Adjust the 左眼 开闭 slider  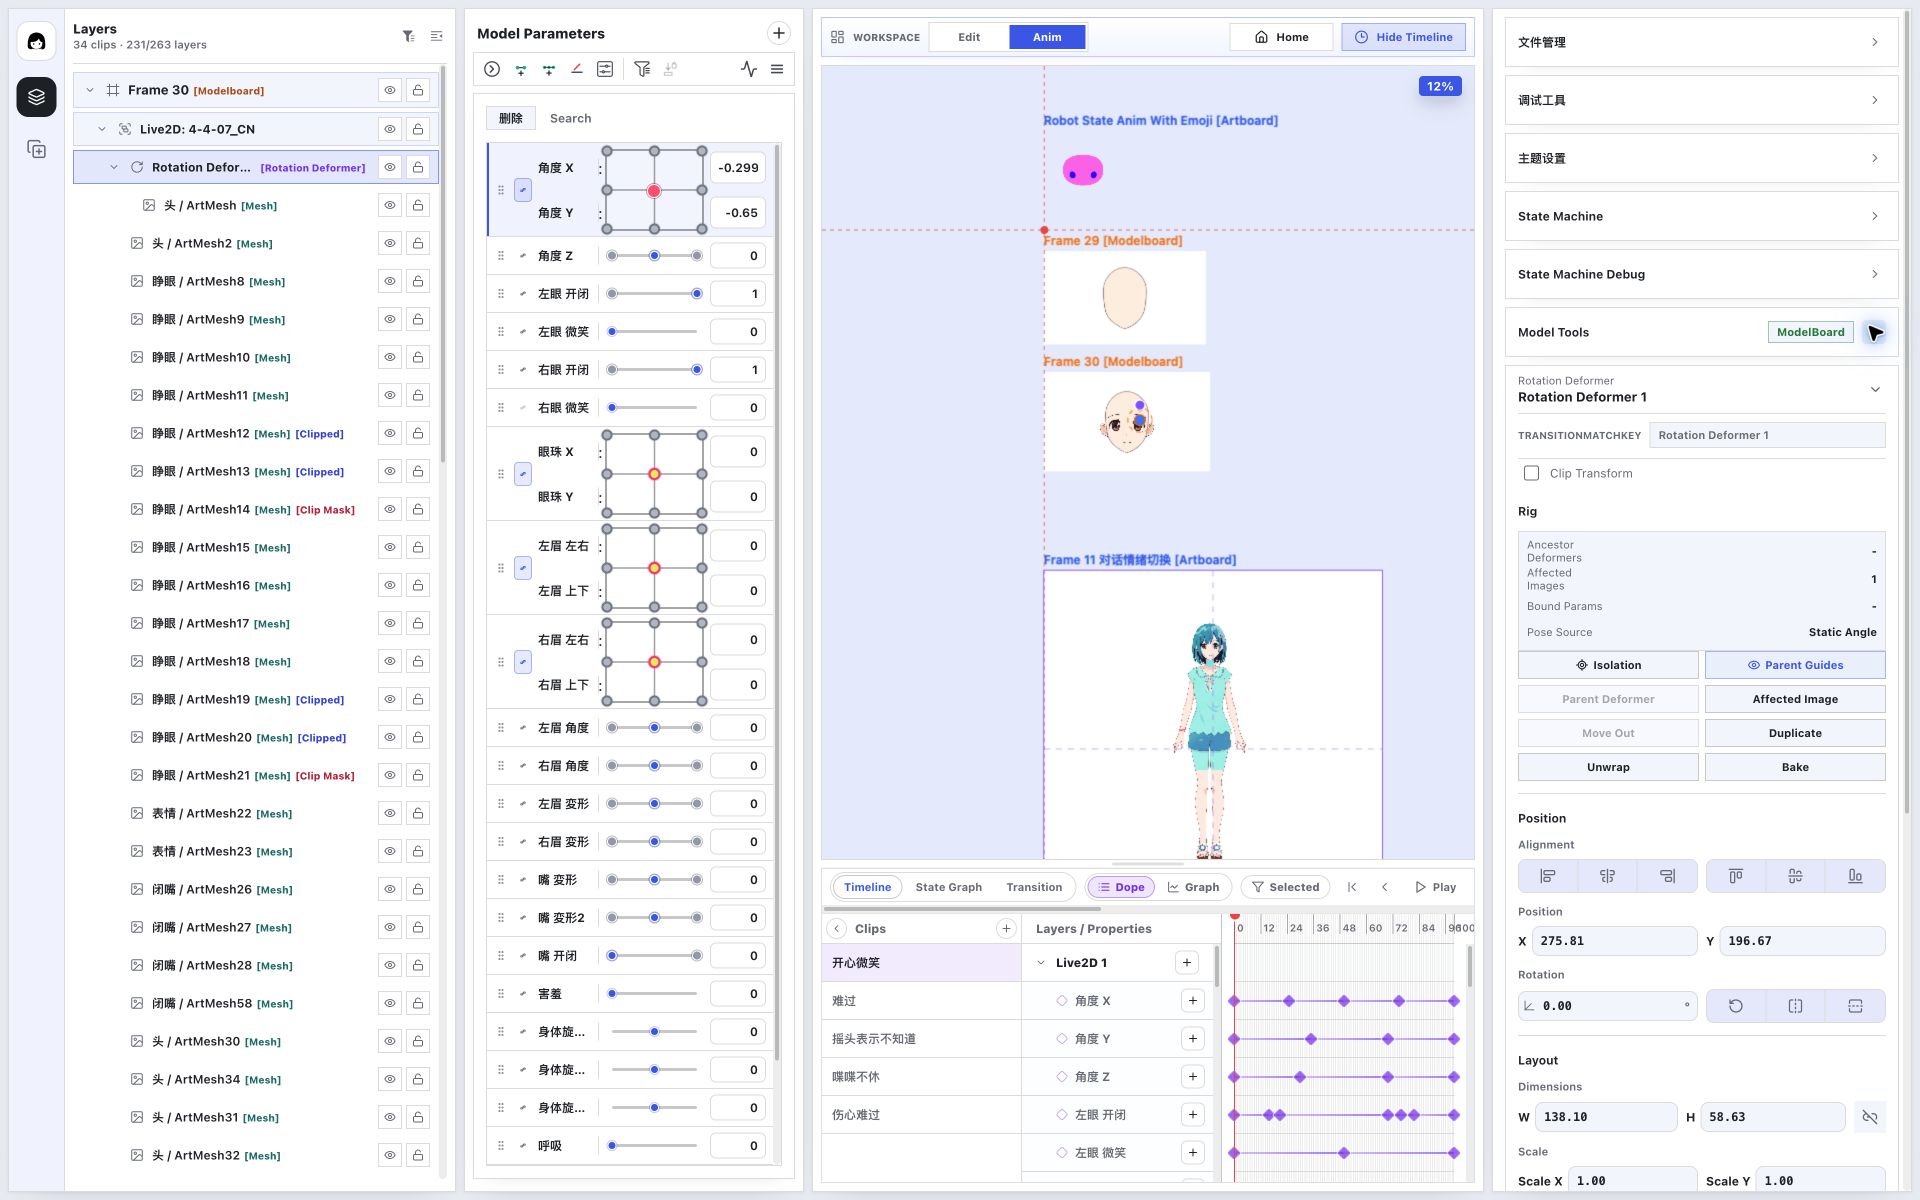[654, 294]
